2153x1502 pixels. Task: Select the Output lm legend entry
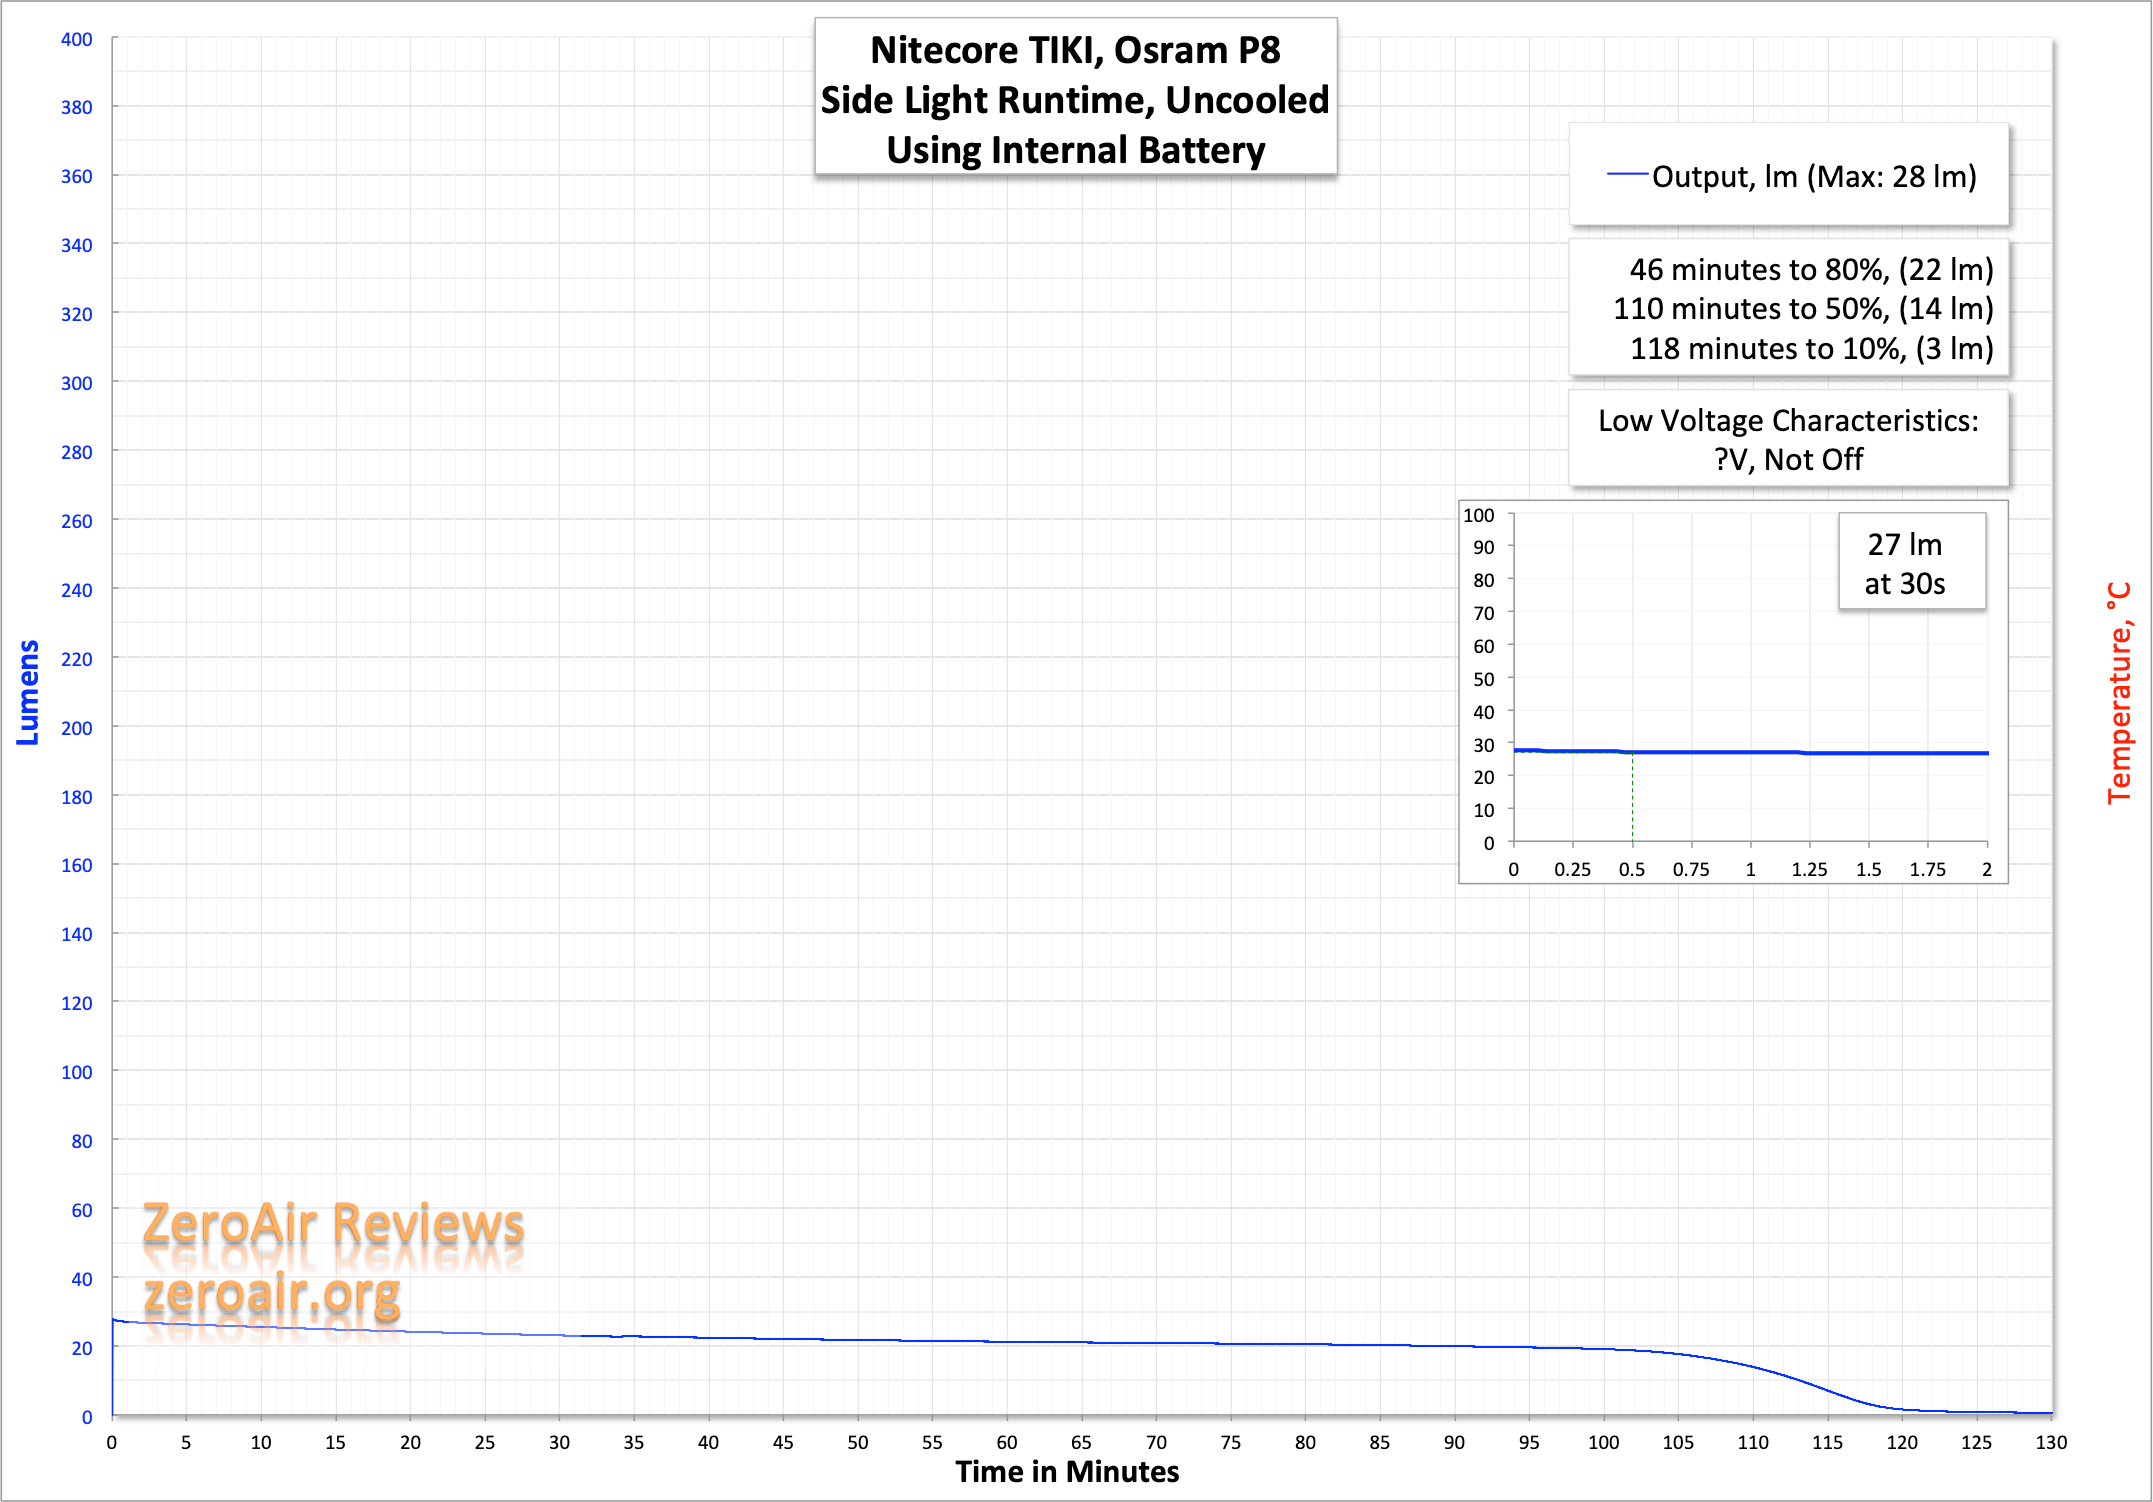(x=1813, y=177)
